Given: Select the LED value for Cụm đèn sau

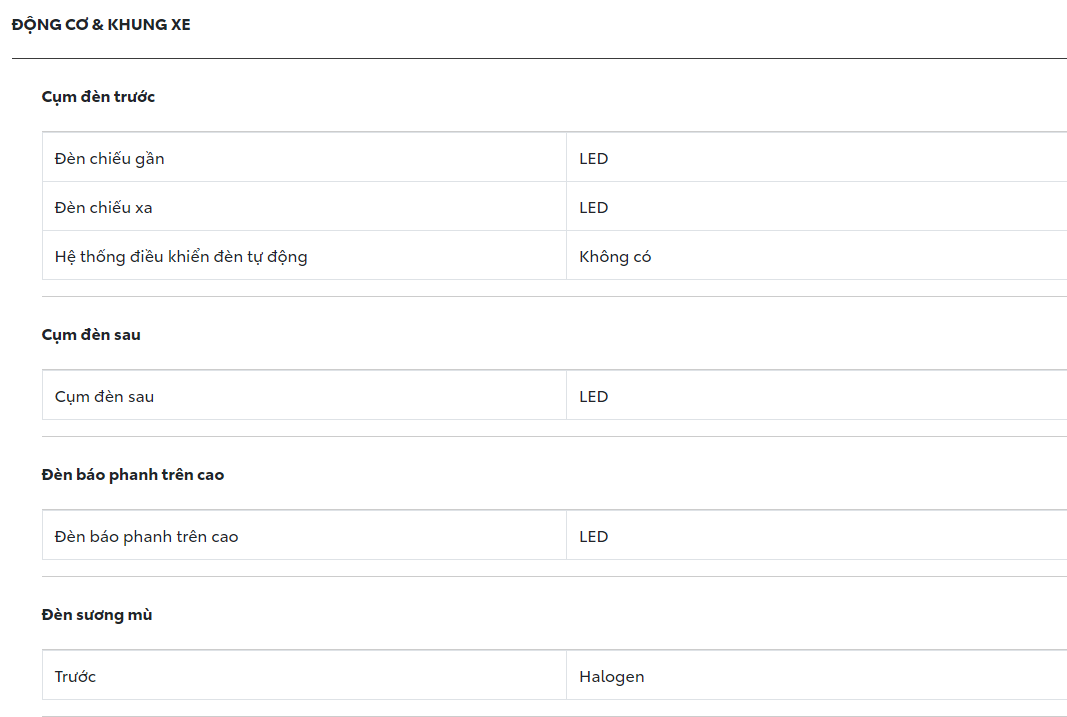Looking at the screenshot, I should [594, 397].
